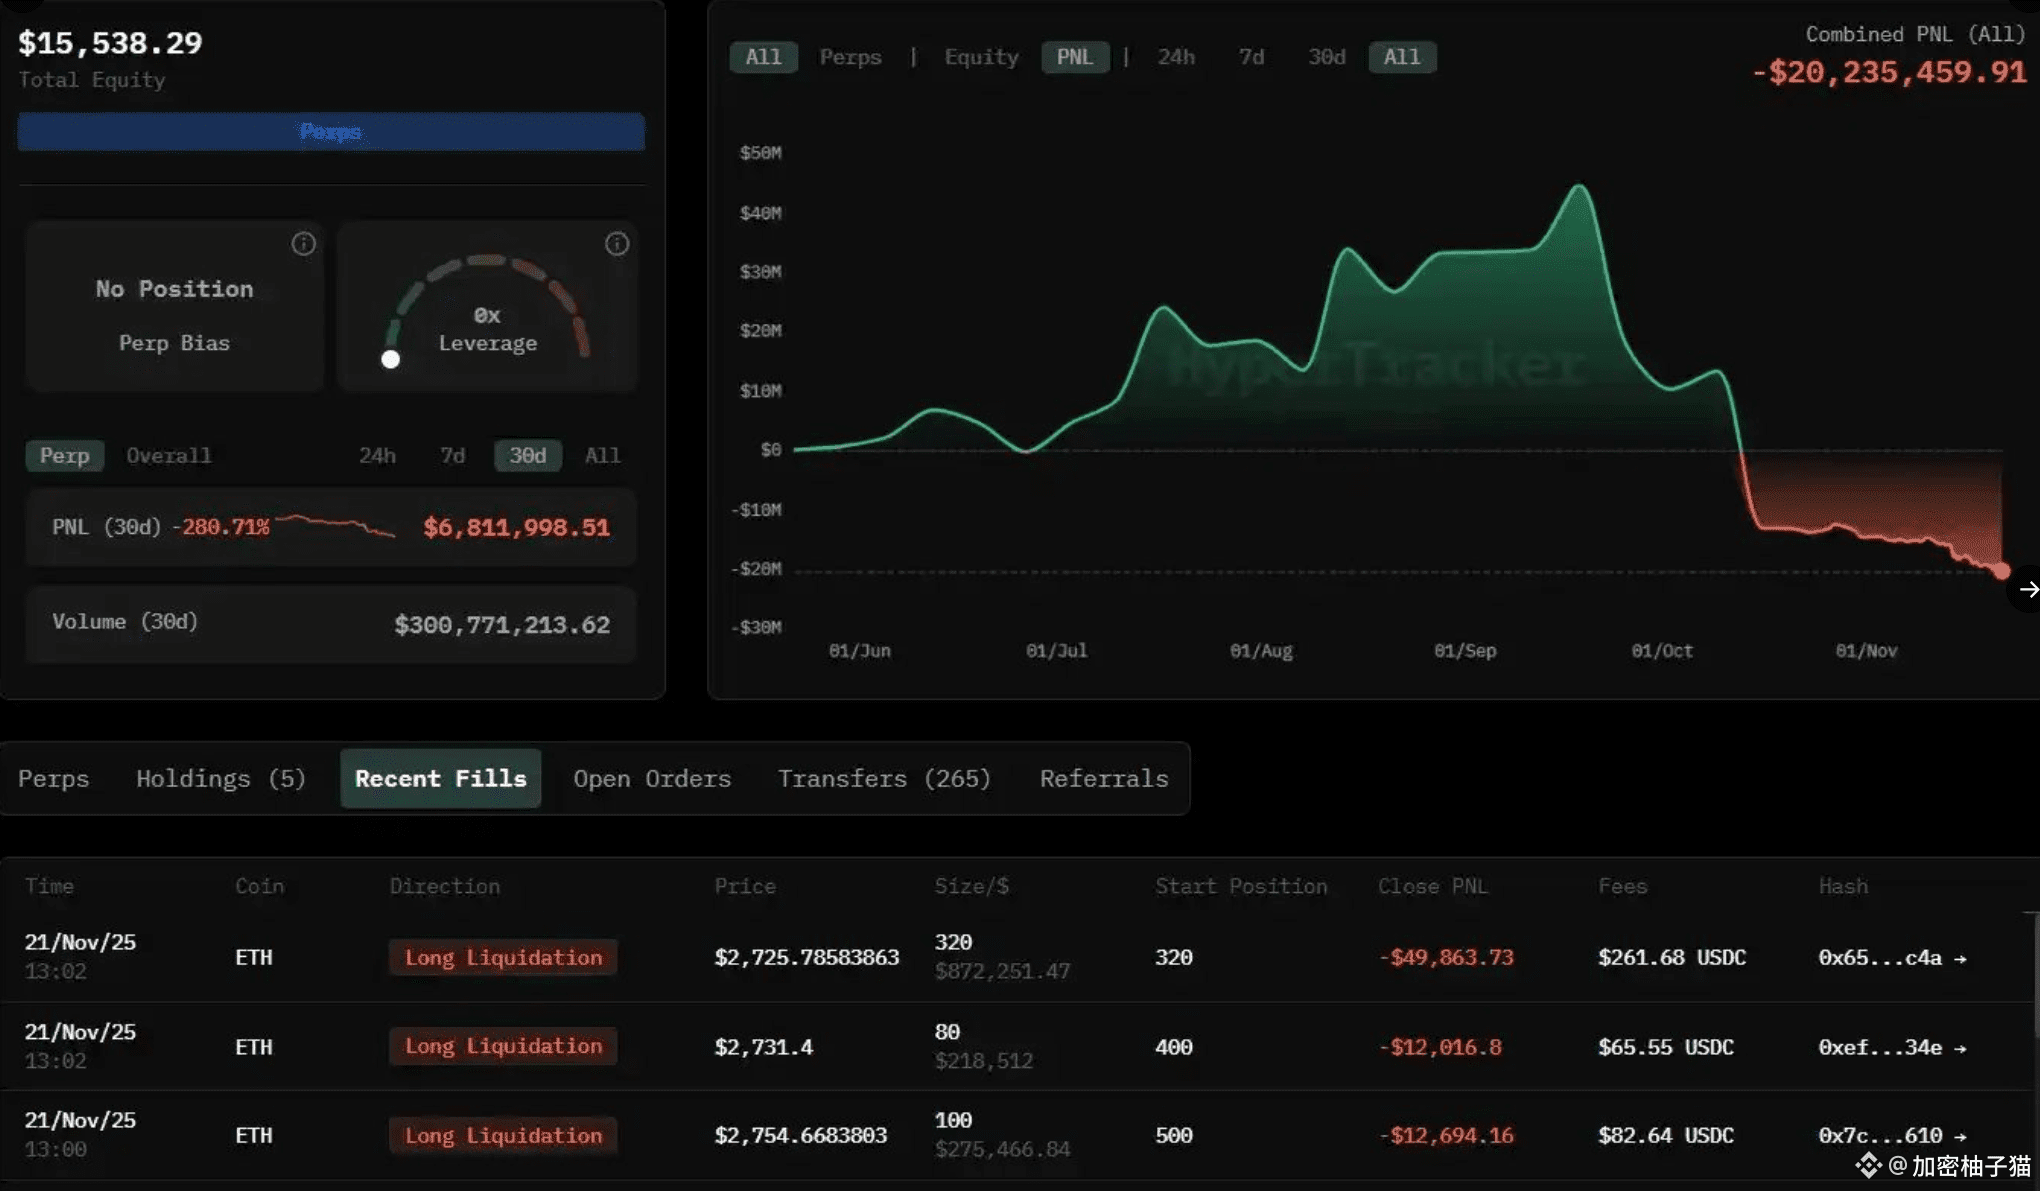This screenshot has height=1191, width=2040.
Task: Toggle chart to Equity mode
Action: click(x=981, y=57)
